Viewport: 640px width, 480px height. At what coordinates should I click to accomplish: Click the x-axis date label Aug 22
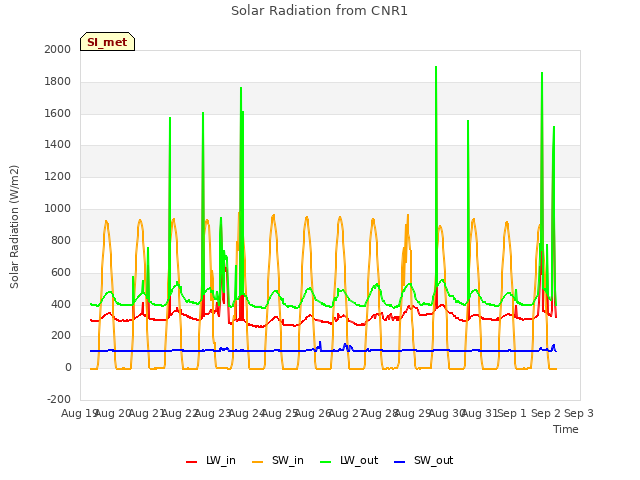pos(180,413)
